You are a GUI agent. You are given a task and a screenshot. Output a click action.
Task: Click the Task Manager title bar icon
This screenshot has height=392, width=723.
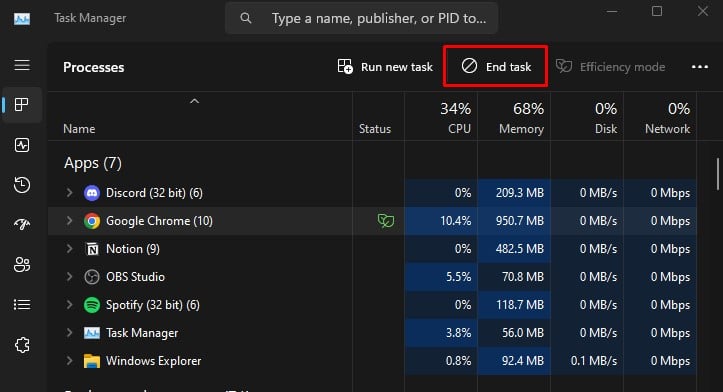pyautogui.click(x=22, y=18)
